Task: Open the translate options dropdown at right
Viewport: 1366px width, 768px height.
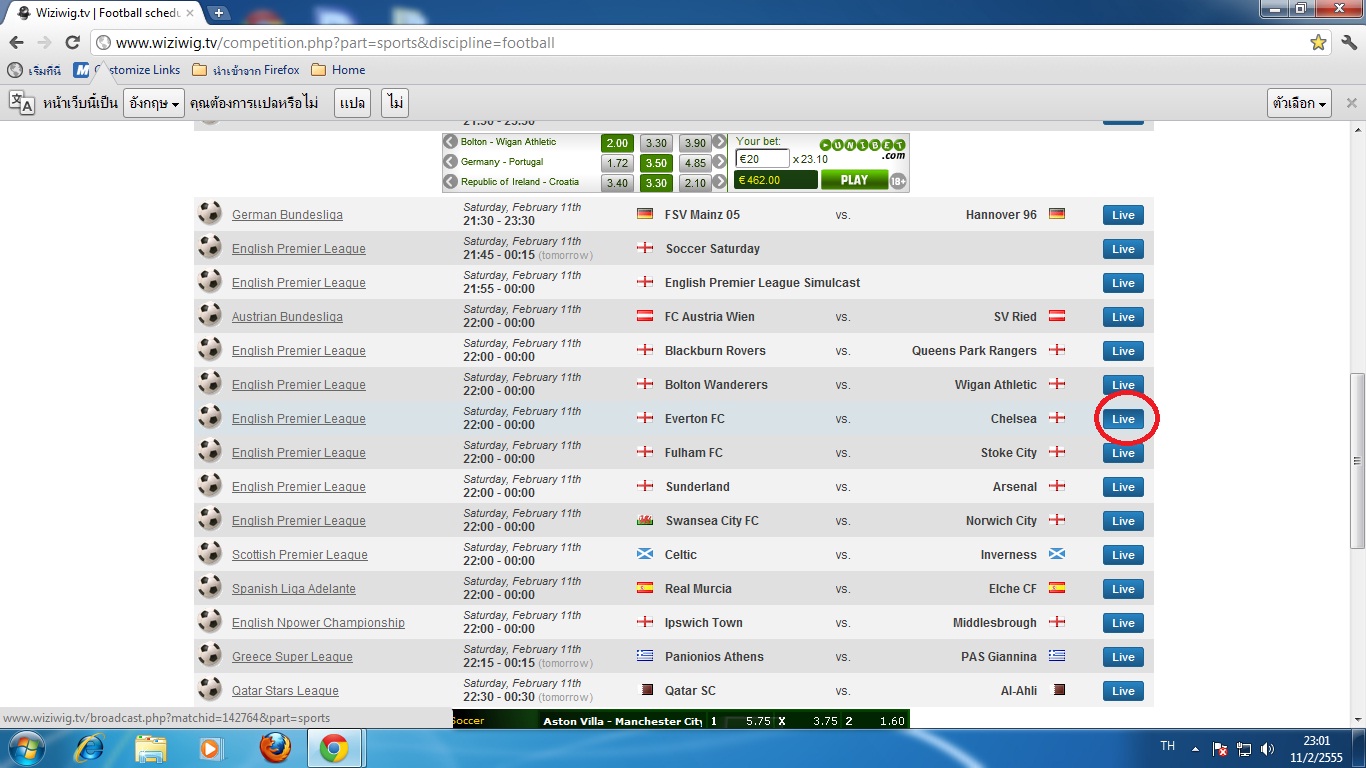Action: click(1299, 103)
